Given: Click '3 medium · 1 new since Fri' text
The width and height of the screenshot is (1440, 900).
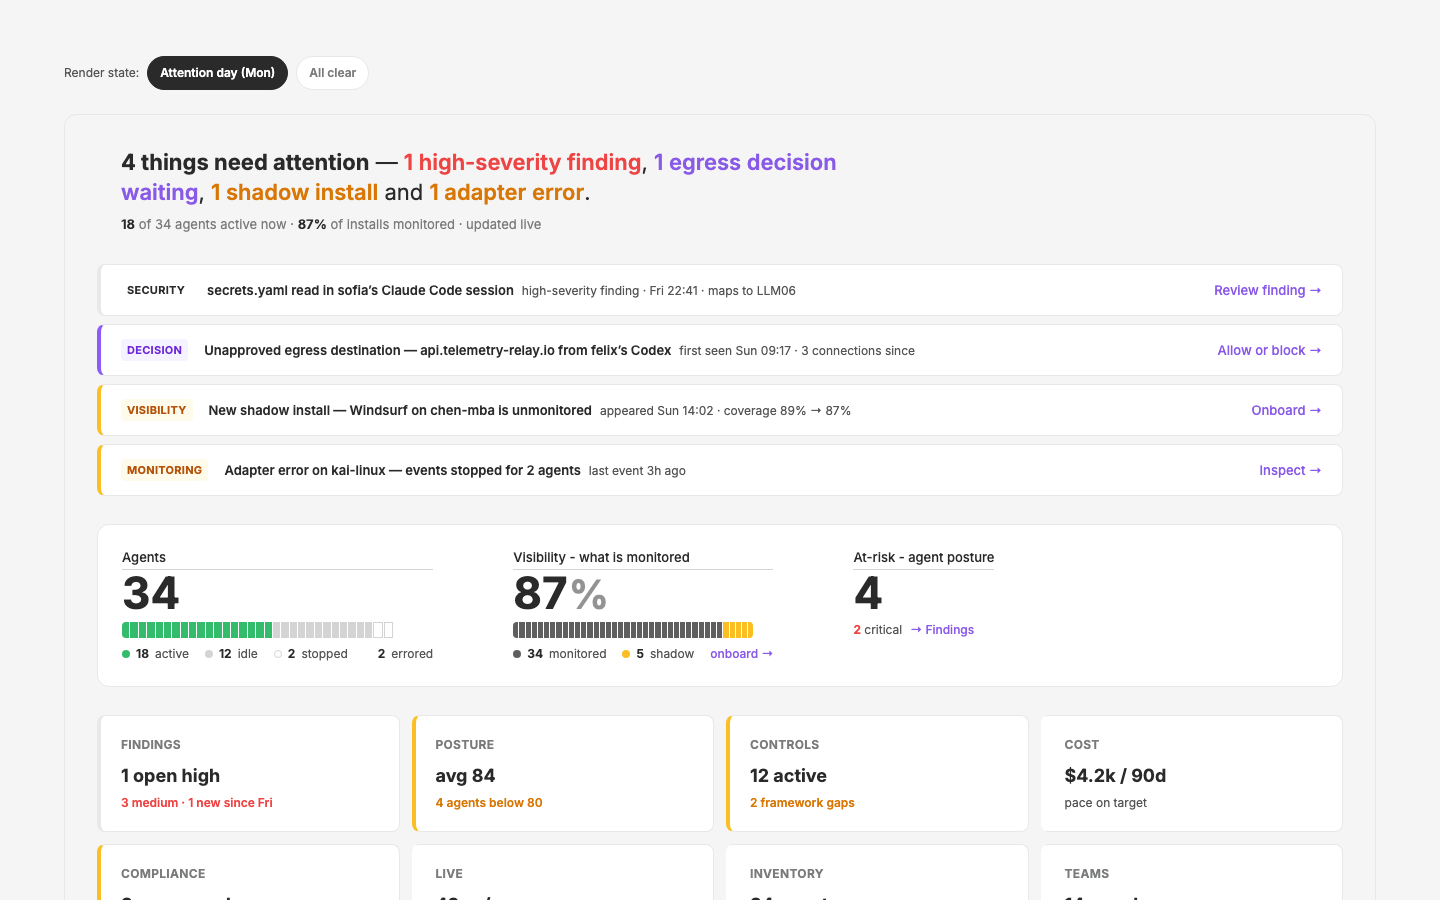Looking at the screenshot, I should click(x=197, y=803).
